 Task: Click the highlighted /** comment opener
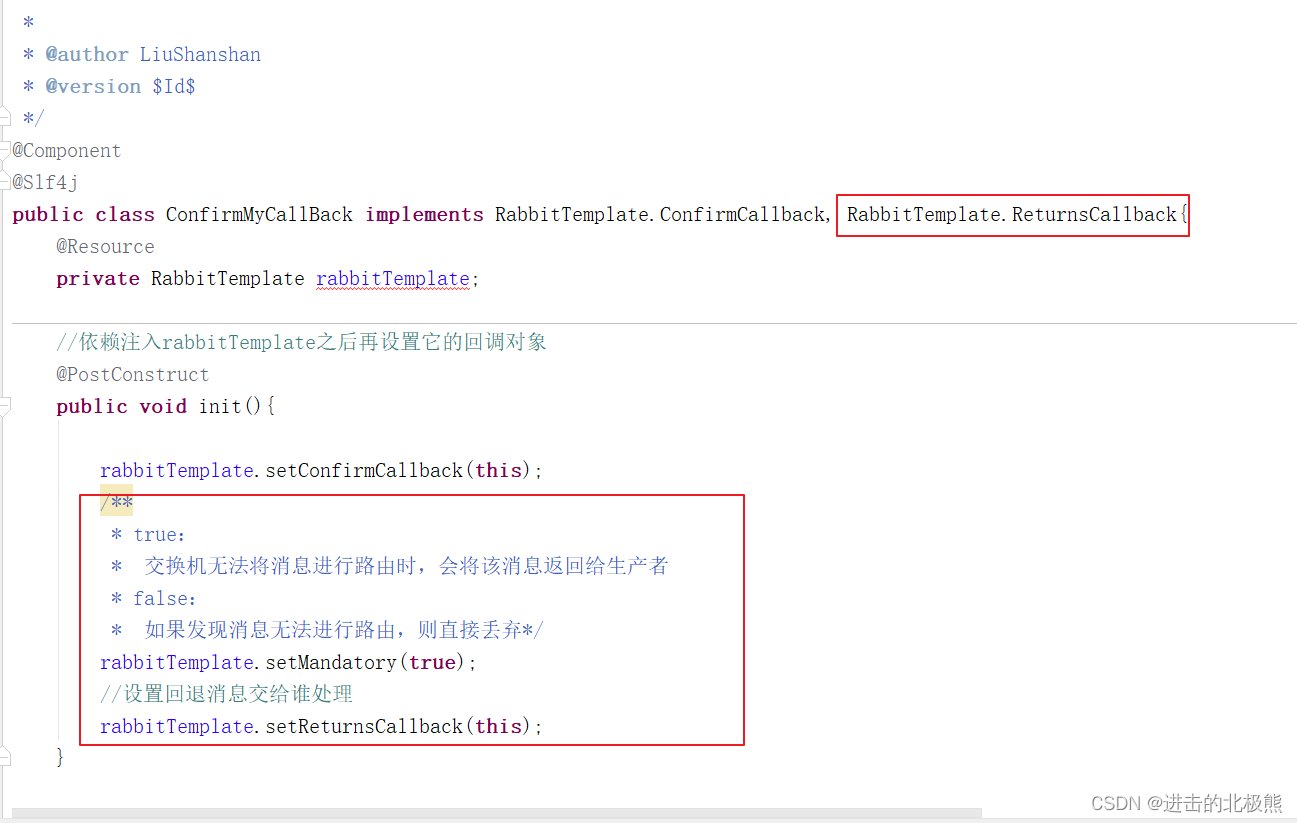coord(116,502)
